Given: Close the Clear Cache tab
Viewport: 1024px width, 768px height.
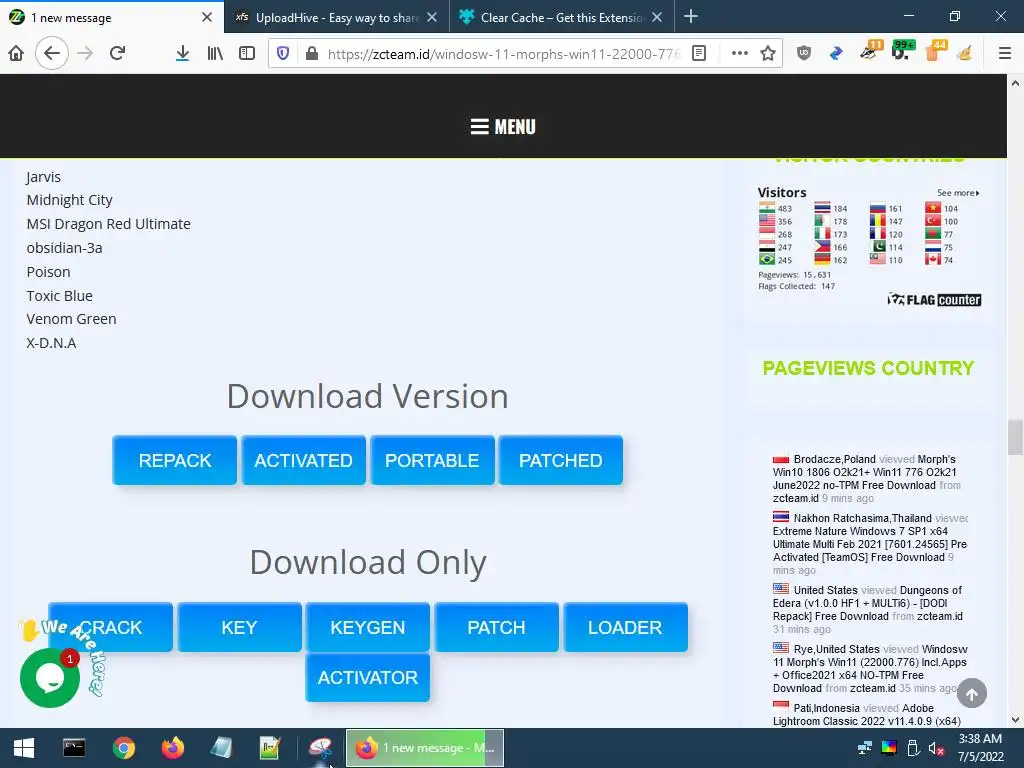Looking at the screenshot, I should point(657,18).
